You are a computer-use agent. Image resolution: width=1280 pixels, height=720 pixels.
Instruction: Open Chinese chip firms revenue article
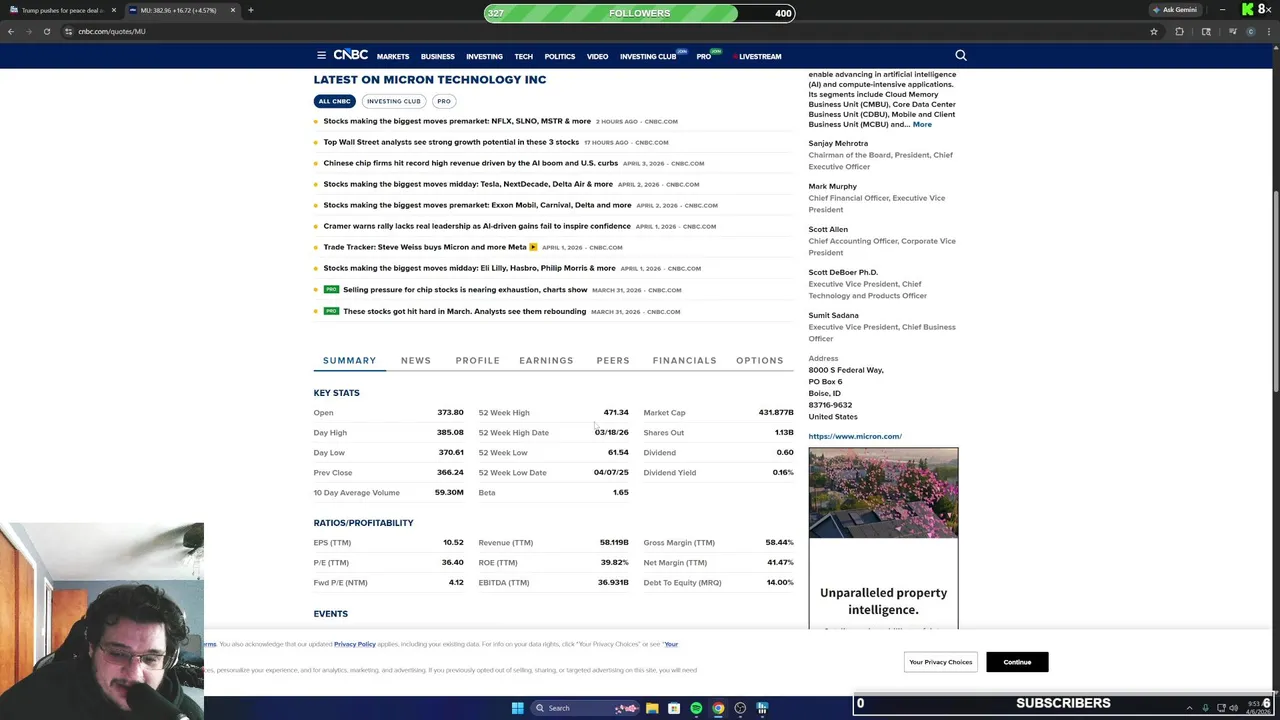click(x=471, y=163)
